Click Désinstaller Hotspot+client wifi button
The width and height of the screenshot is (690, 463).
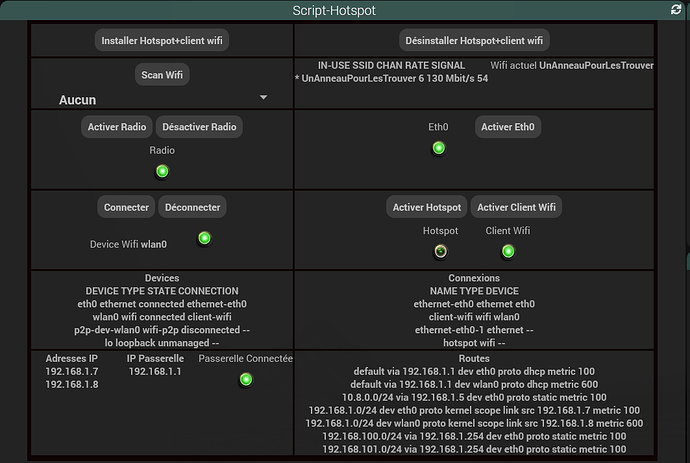click(x=474, y=40)
